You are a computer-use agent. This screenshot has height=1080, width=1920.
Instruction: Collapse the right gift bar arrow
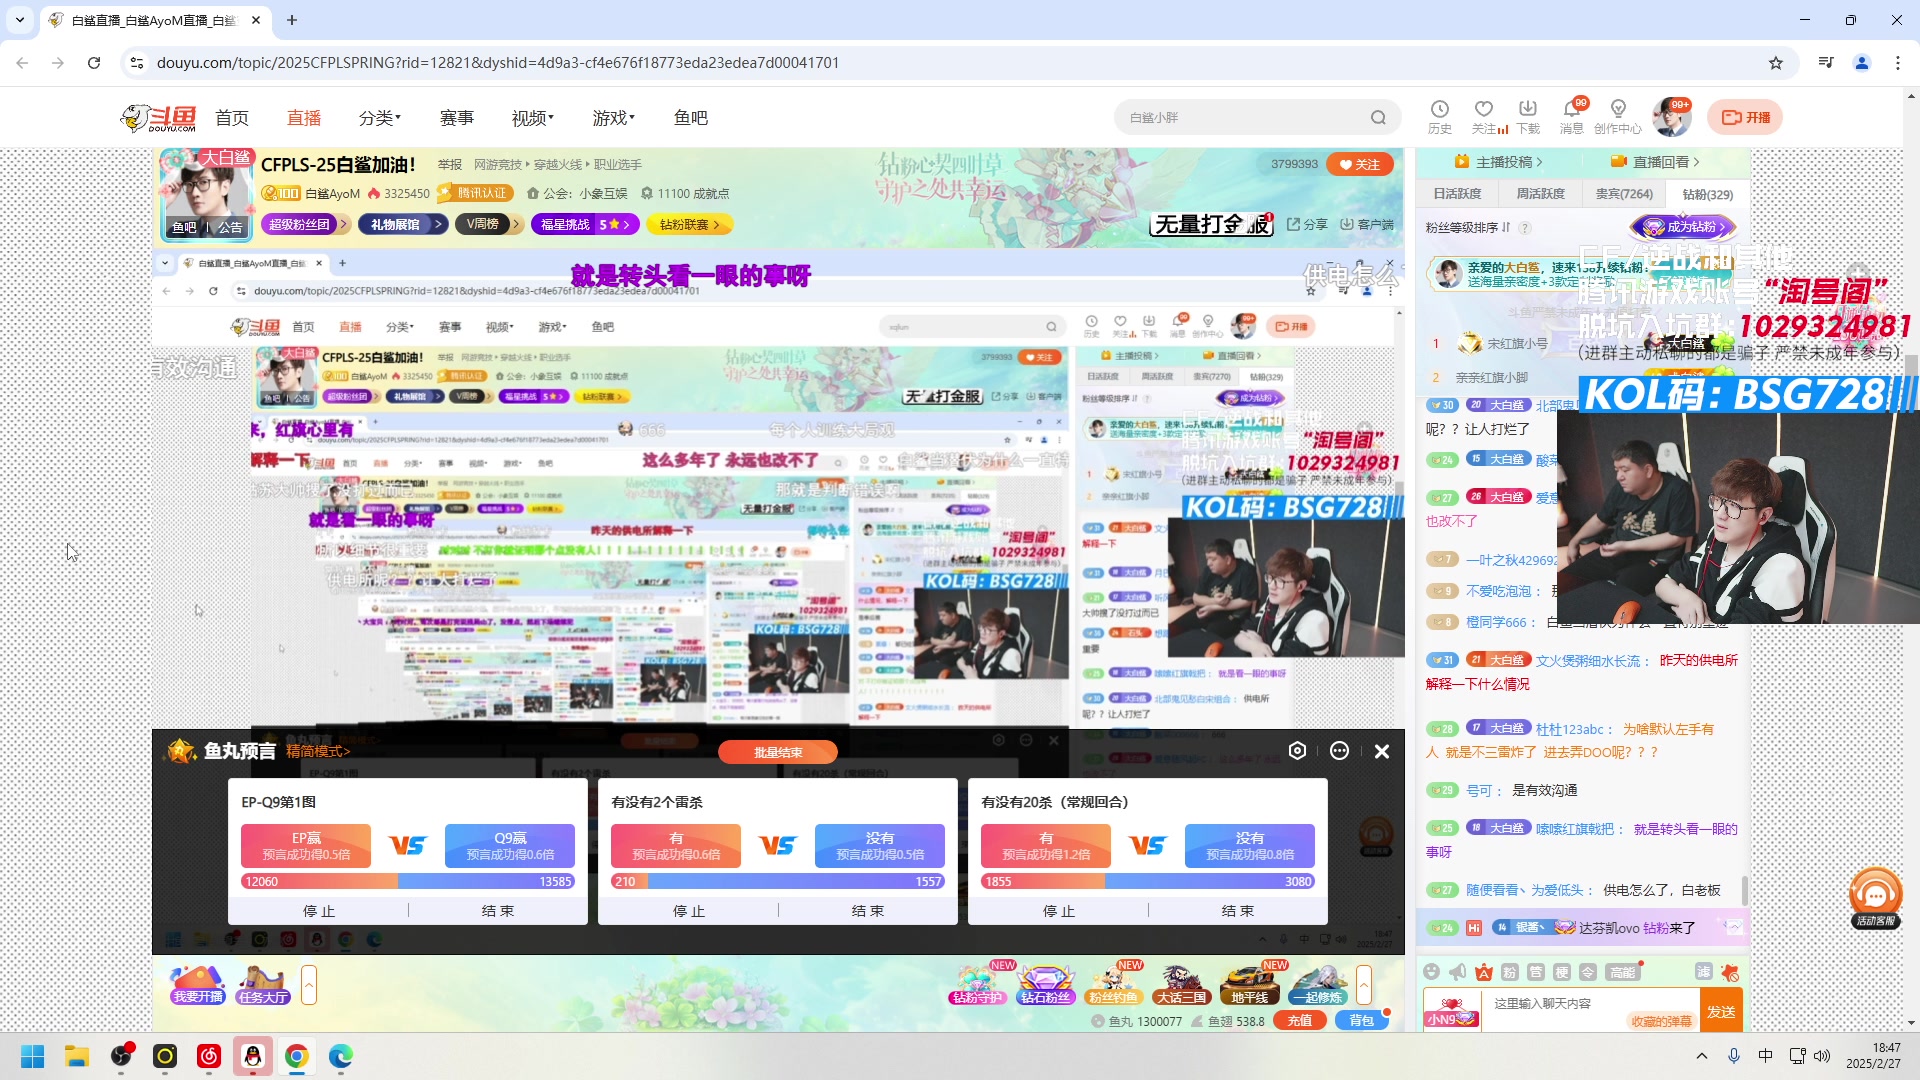[x=1364, y=985]
